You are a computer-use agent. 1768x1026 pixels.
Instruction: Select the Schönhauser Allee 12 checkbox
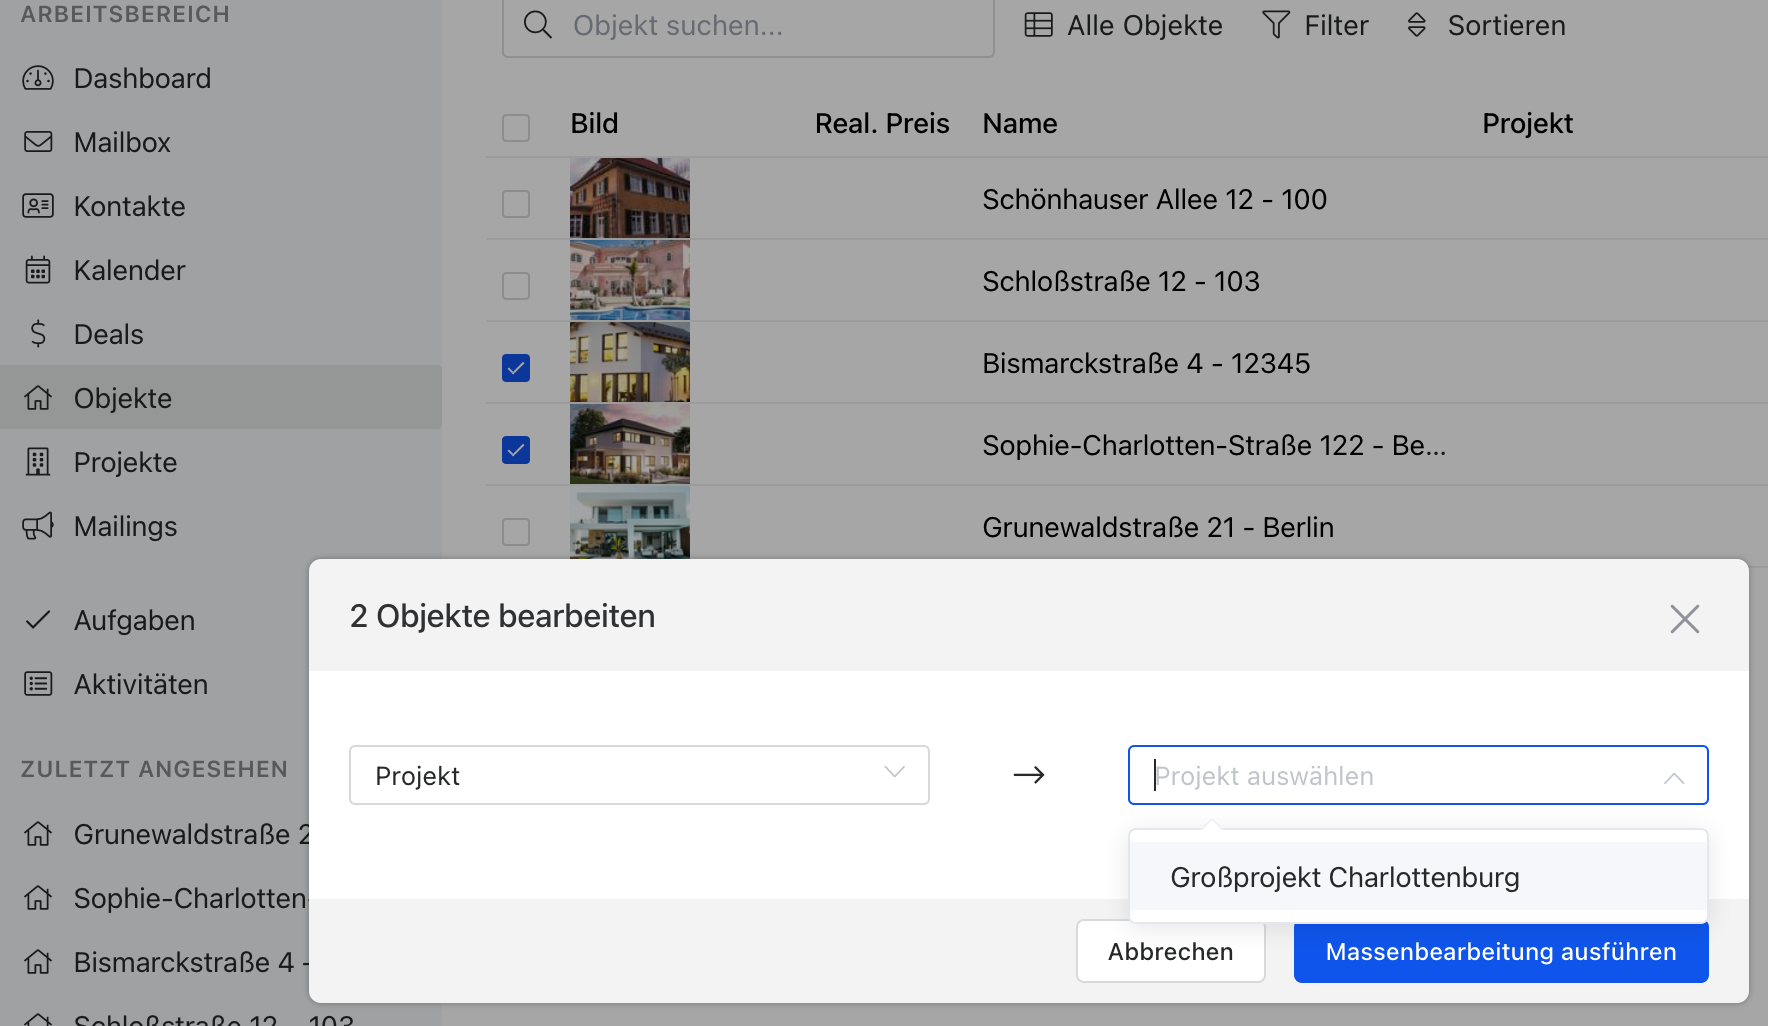[516, 204]
